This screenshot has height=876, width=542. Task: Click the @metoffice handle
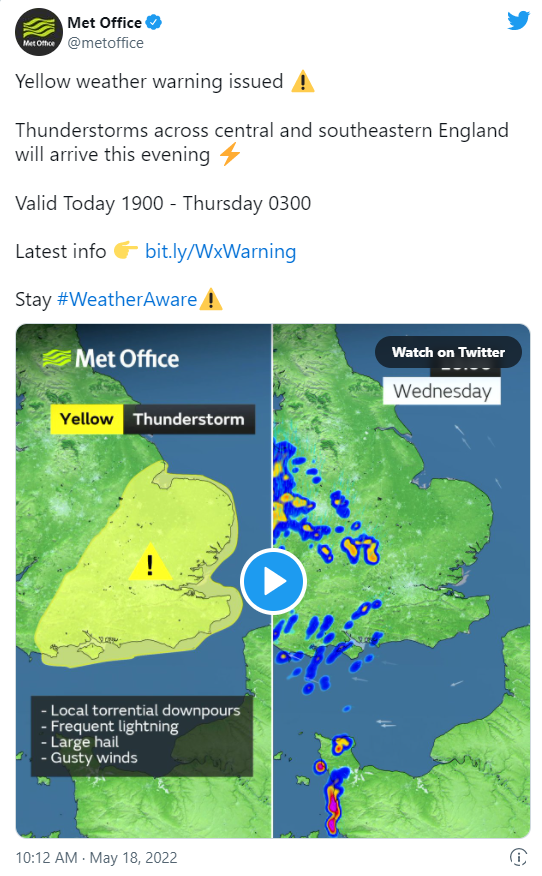point(106,43)
